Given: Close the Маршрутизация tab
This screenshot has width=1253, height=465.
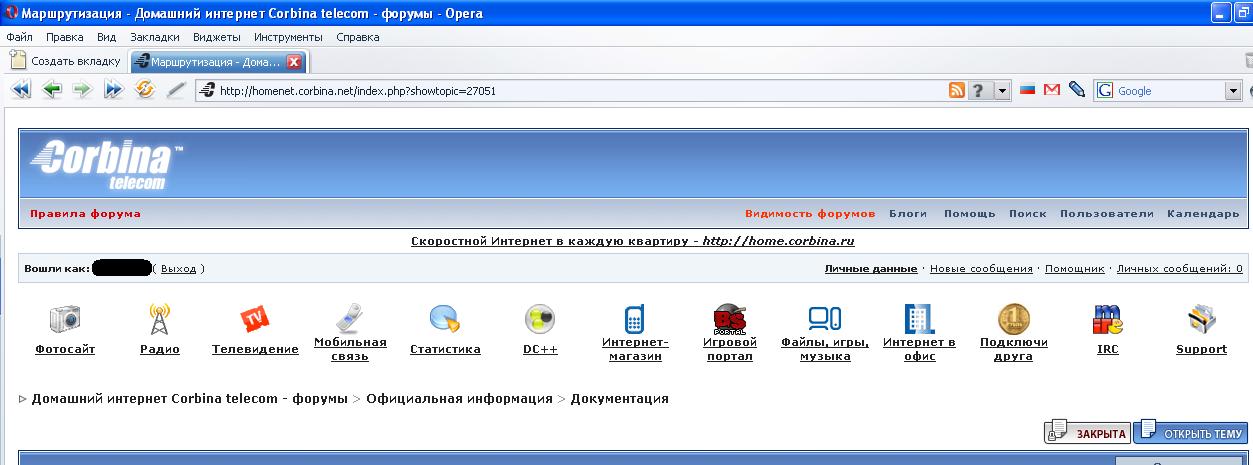Looking at the screenshot, I should 294,61.
